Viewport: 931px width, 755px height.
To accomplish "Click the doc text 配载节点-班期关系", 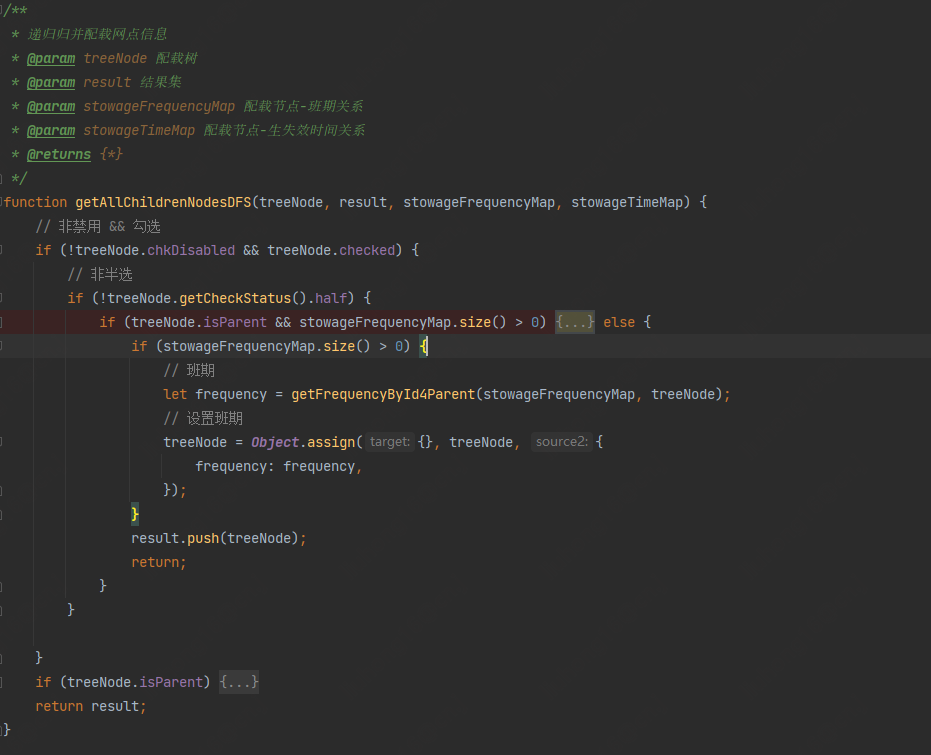I will 303,106.
